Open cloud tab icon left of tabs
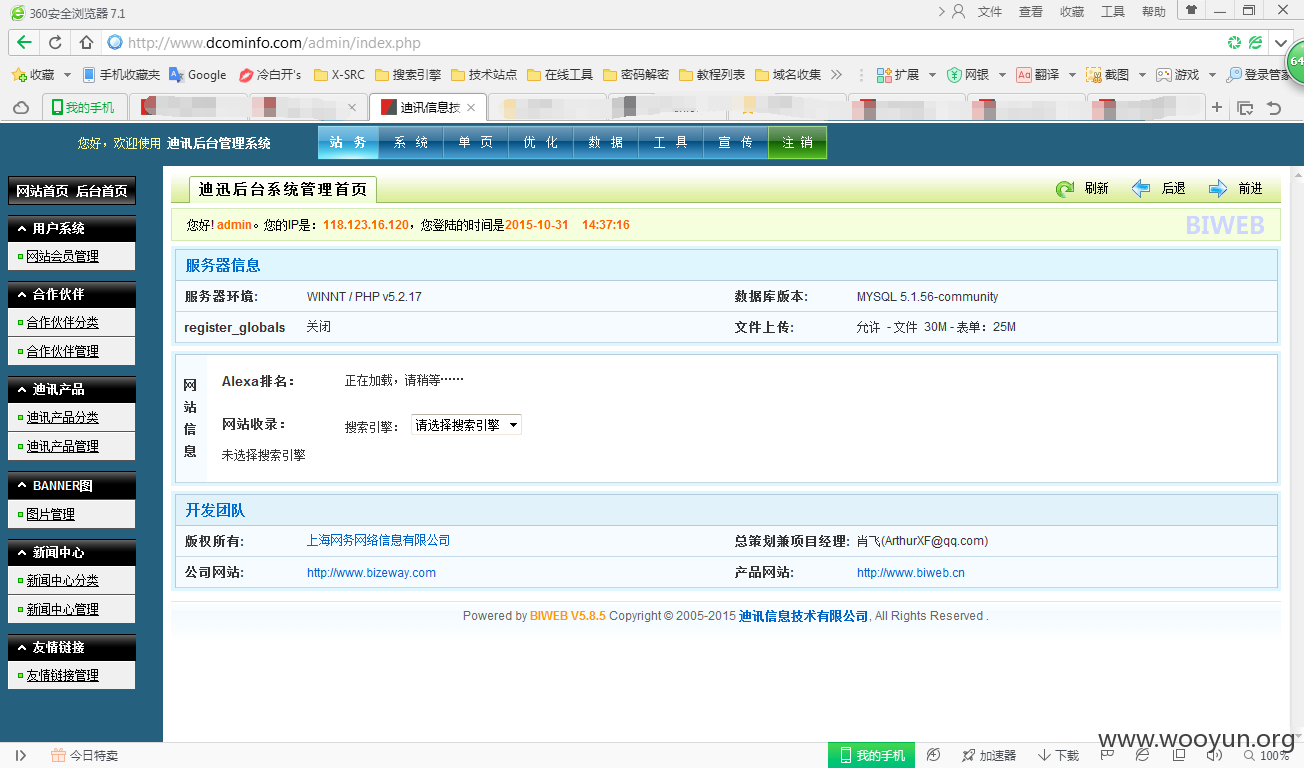Viewport: 1304px width, 768px height. [20, 108]
